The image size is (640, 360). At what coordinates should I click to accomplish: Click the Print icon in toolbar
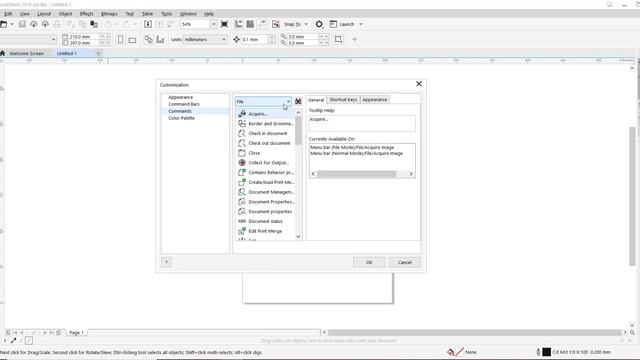pyautogui.click(x=57, y=24)
